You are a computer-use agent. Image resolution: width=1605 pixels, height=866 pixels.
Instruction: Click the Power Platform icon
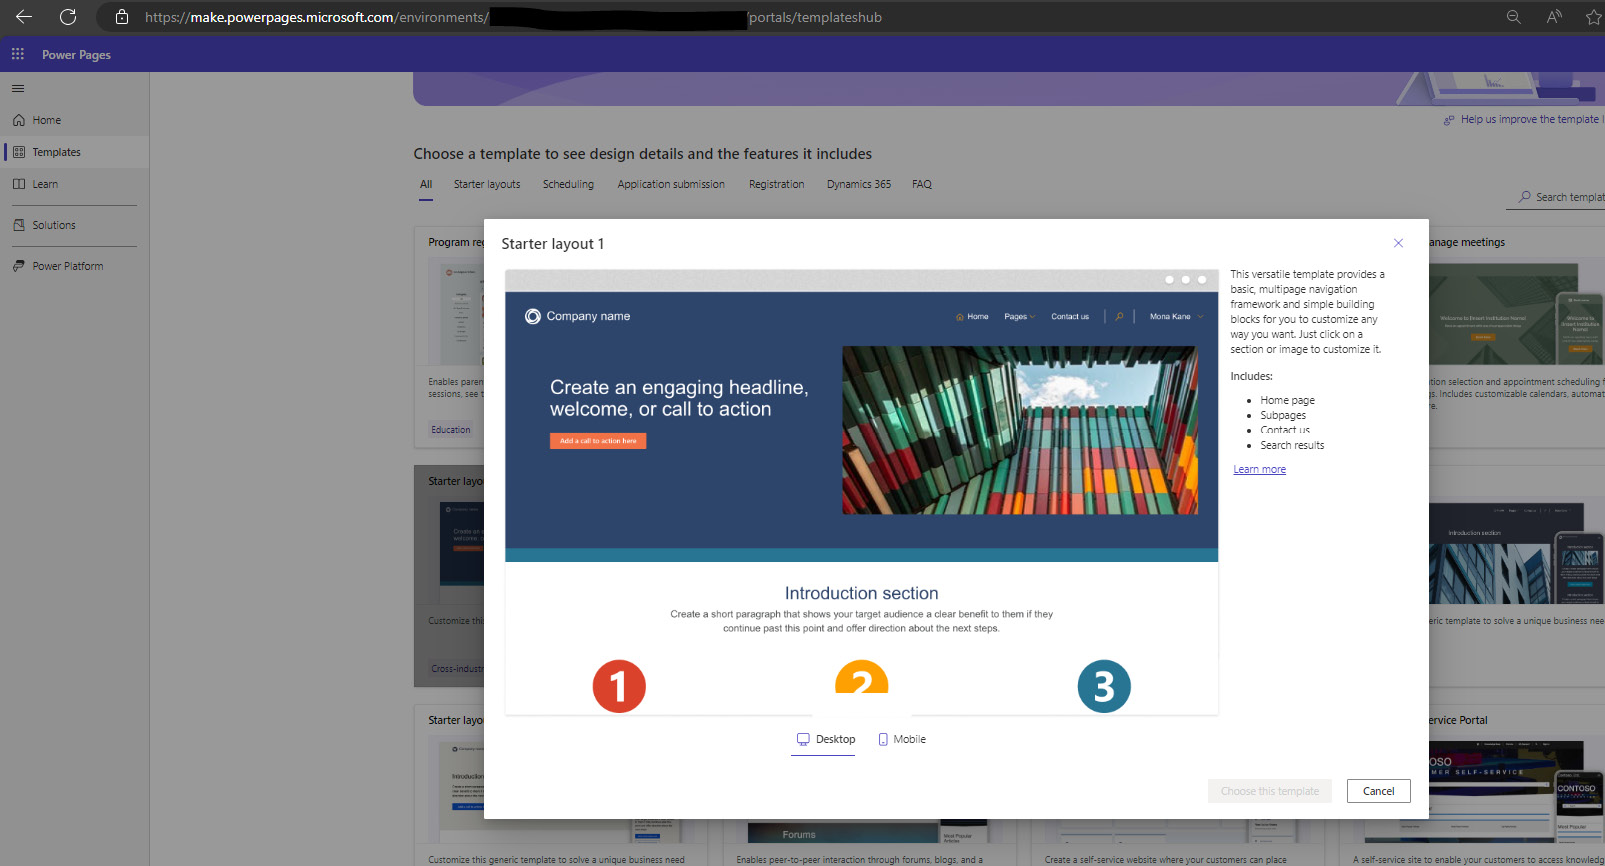tap(19, 266)
